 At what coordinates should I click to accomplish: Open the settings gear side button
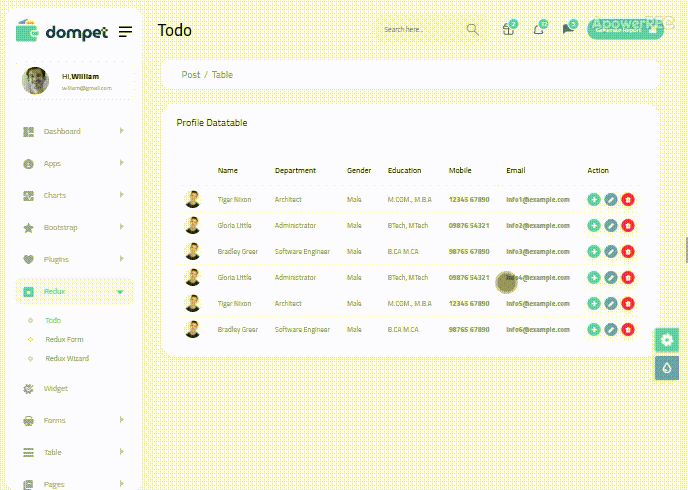coord(667,340)
